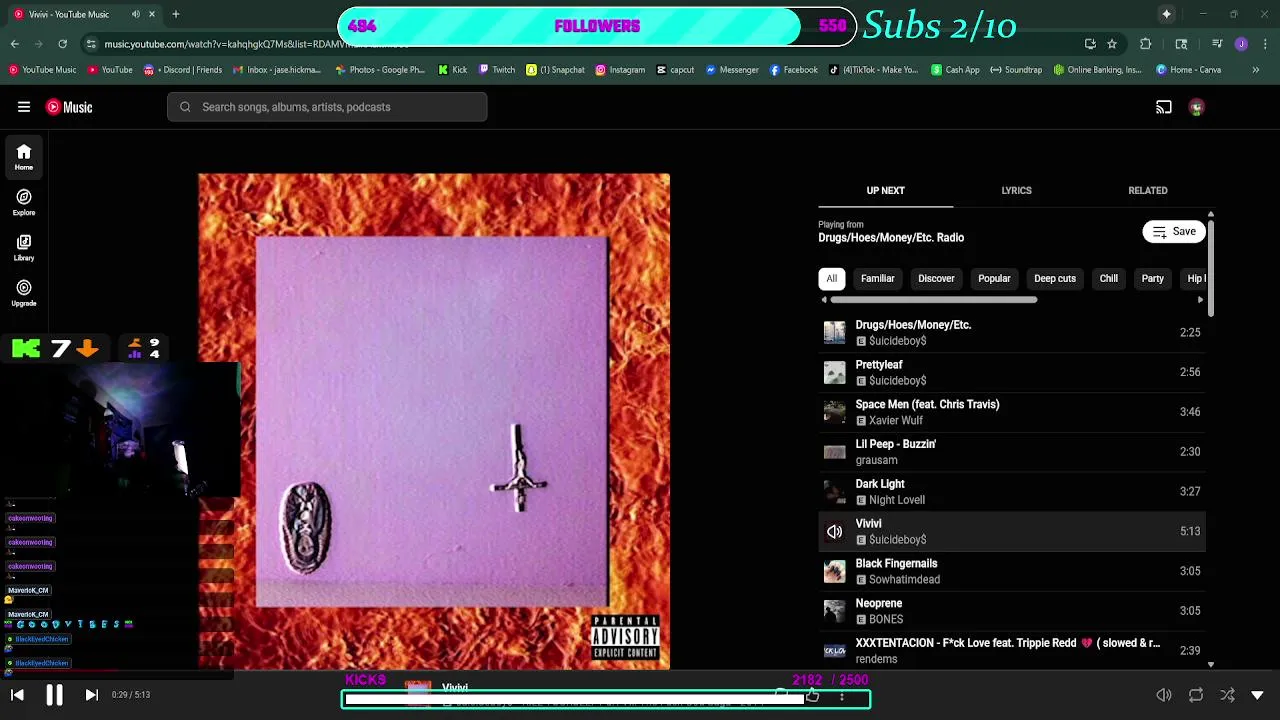Screen dimensions: 1280x720
Task: Open Upgrade in the sidebar
Action: [24, 293]
